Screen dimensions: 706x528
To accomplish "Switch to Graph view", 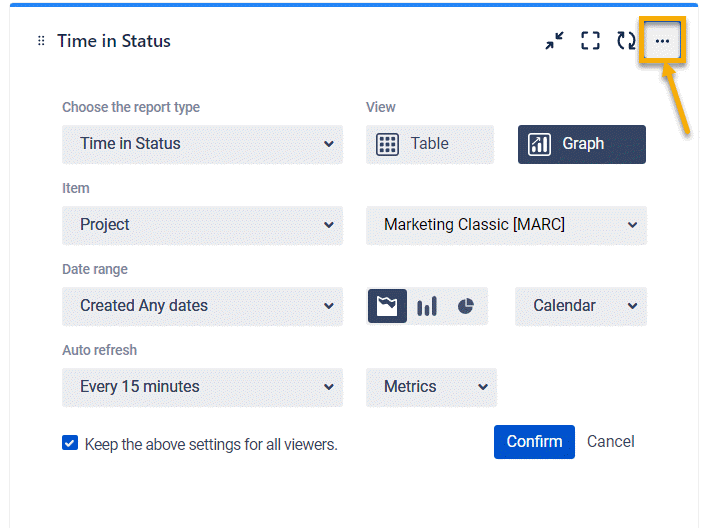I will pos(581,144).
